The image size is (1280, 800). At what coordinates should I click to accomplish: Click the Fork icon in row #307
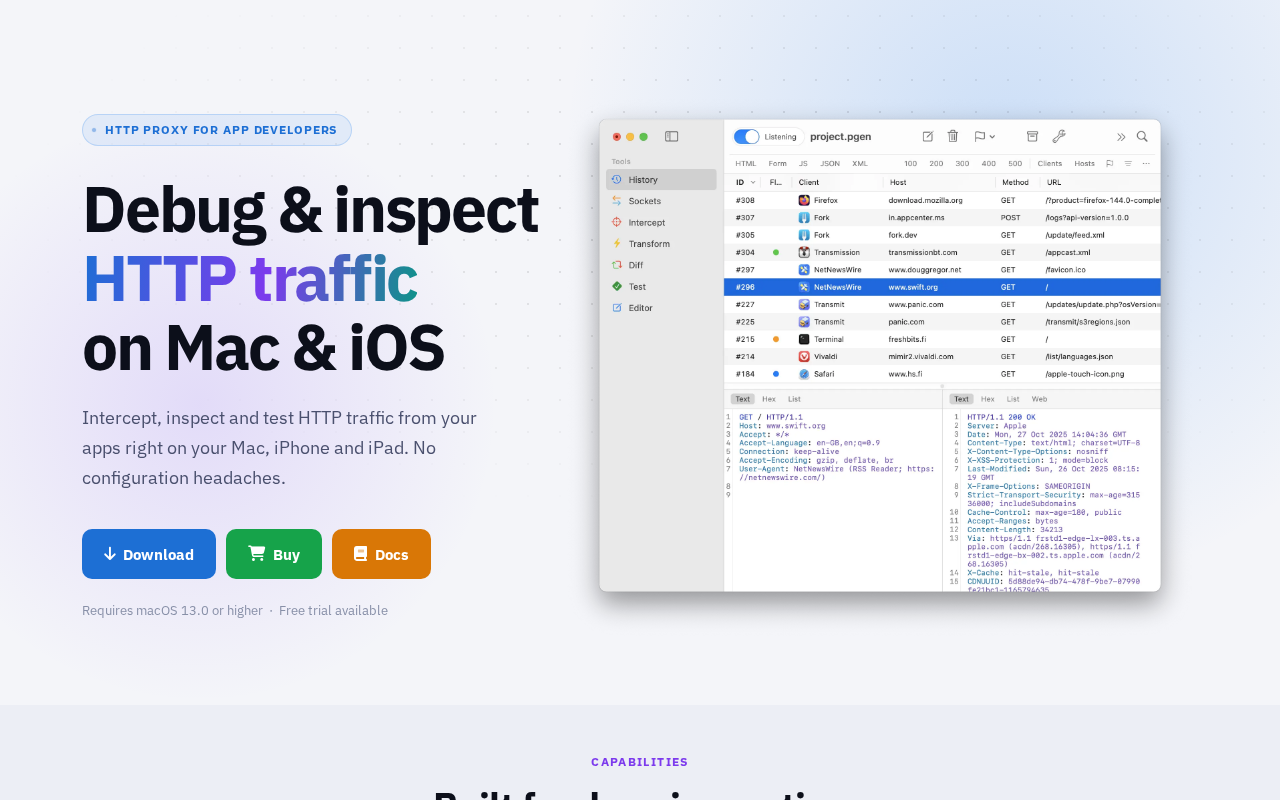(x=804, y=217)
